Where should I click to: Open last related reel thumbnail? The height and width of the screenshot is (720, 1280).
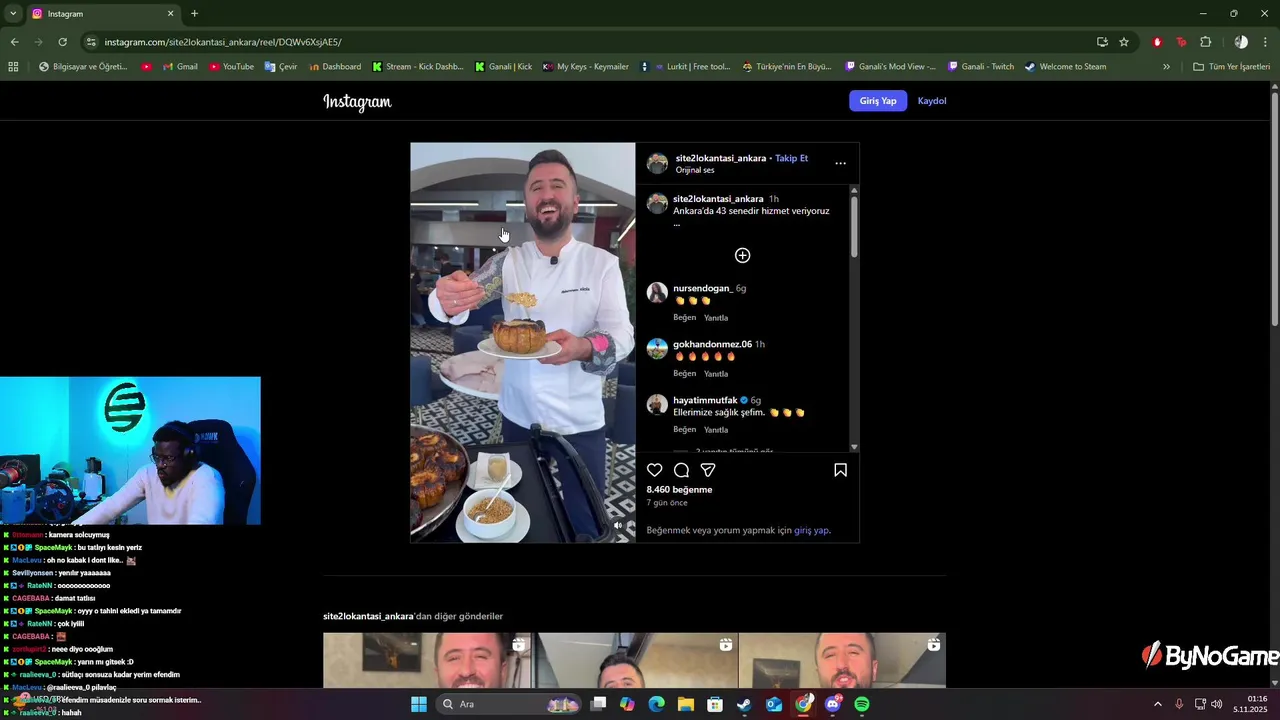(x=842, y=660)
